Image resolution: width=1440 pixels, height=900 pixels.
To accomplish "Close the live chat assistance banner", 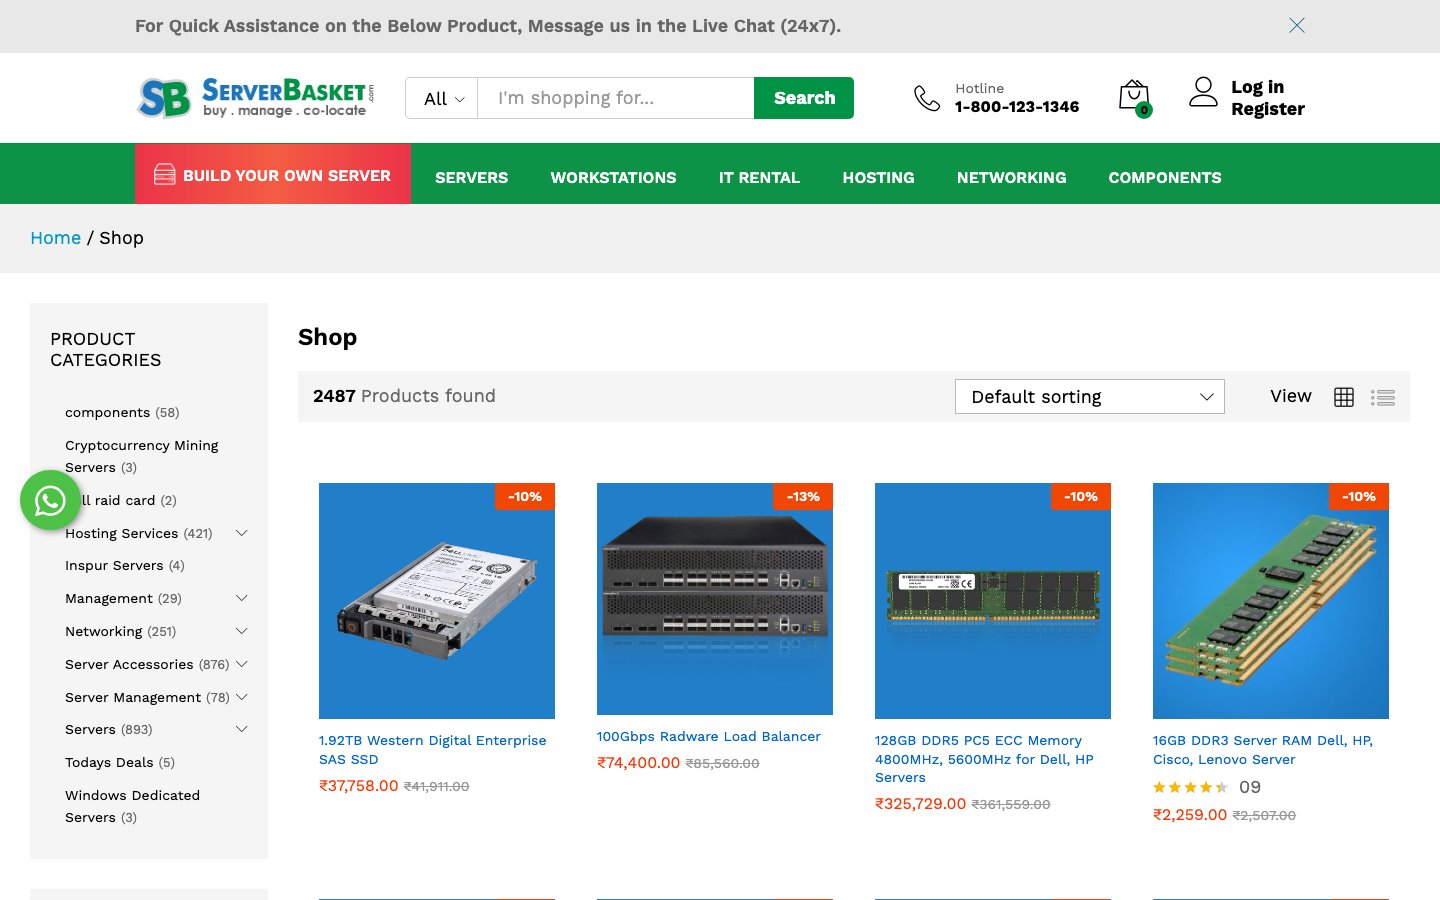I will coord(1297,26).
